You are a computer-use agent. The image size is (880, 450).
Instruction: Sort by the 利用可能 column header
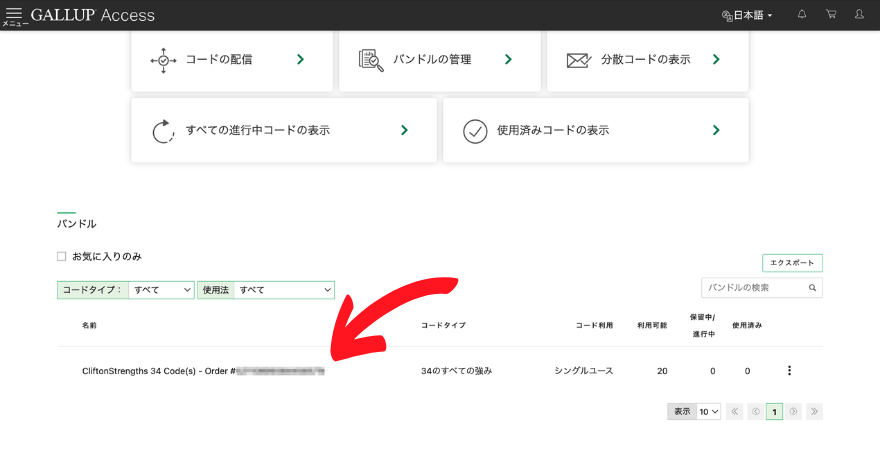coord(652,325)
